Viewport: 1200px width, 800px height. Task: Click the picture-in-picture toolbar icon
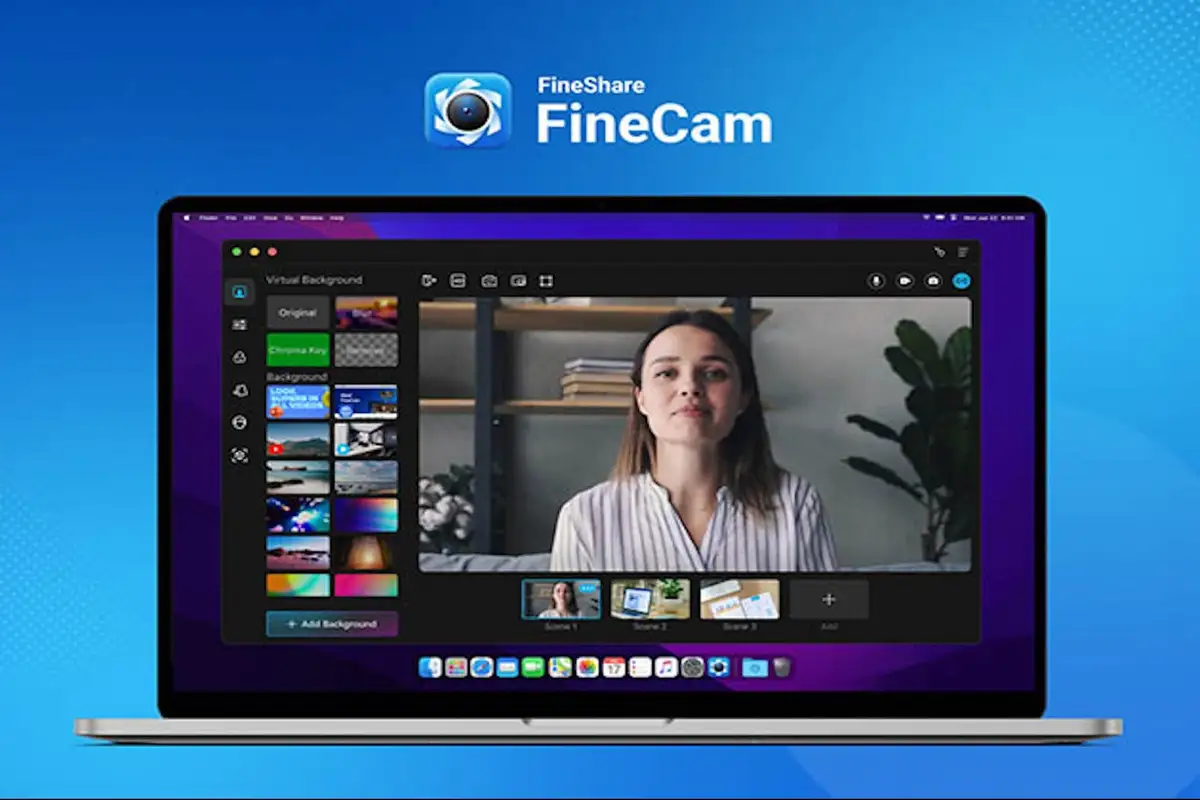pos(517,281)
